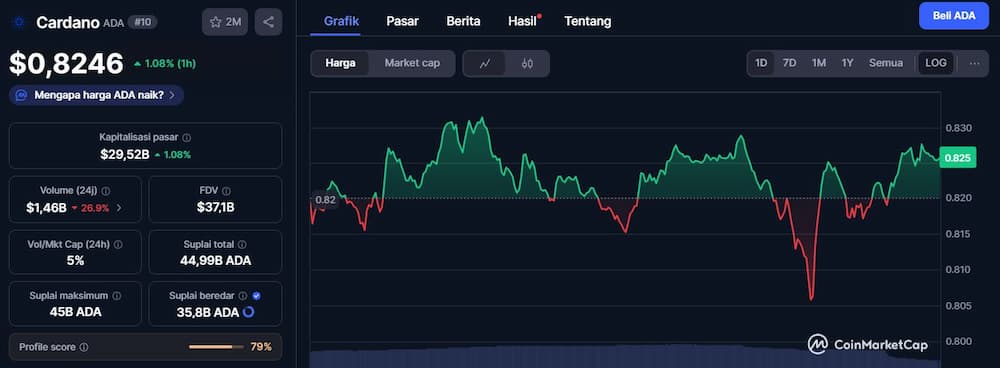
Task: Switch to line chart icon
Action: (485, 63)
